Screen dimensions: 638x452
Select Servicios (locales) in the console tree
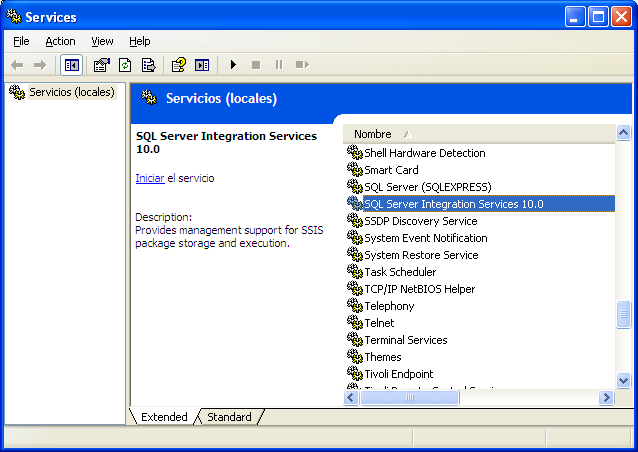coord(71,92)
